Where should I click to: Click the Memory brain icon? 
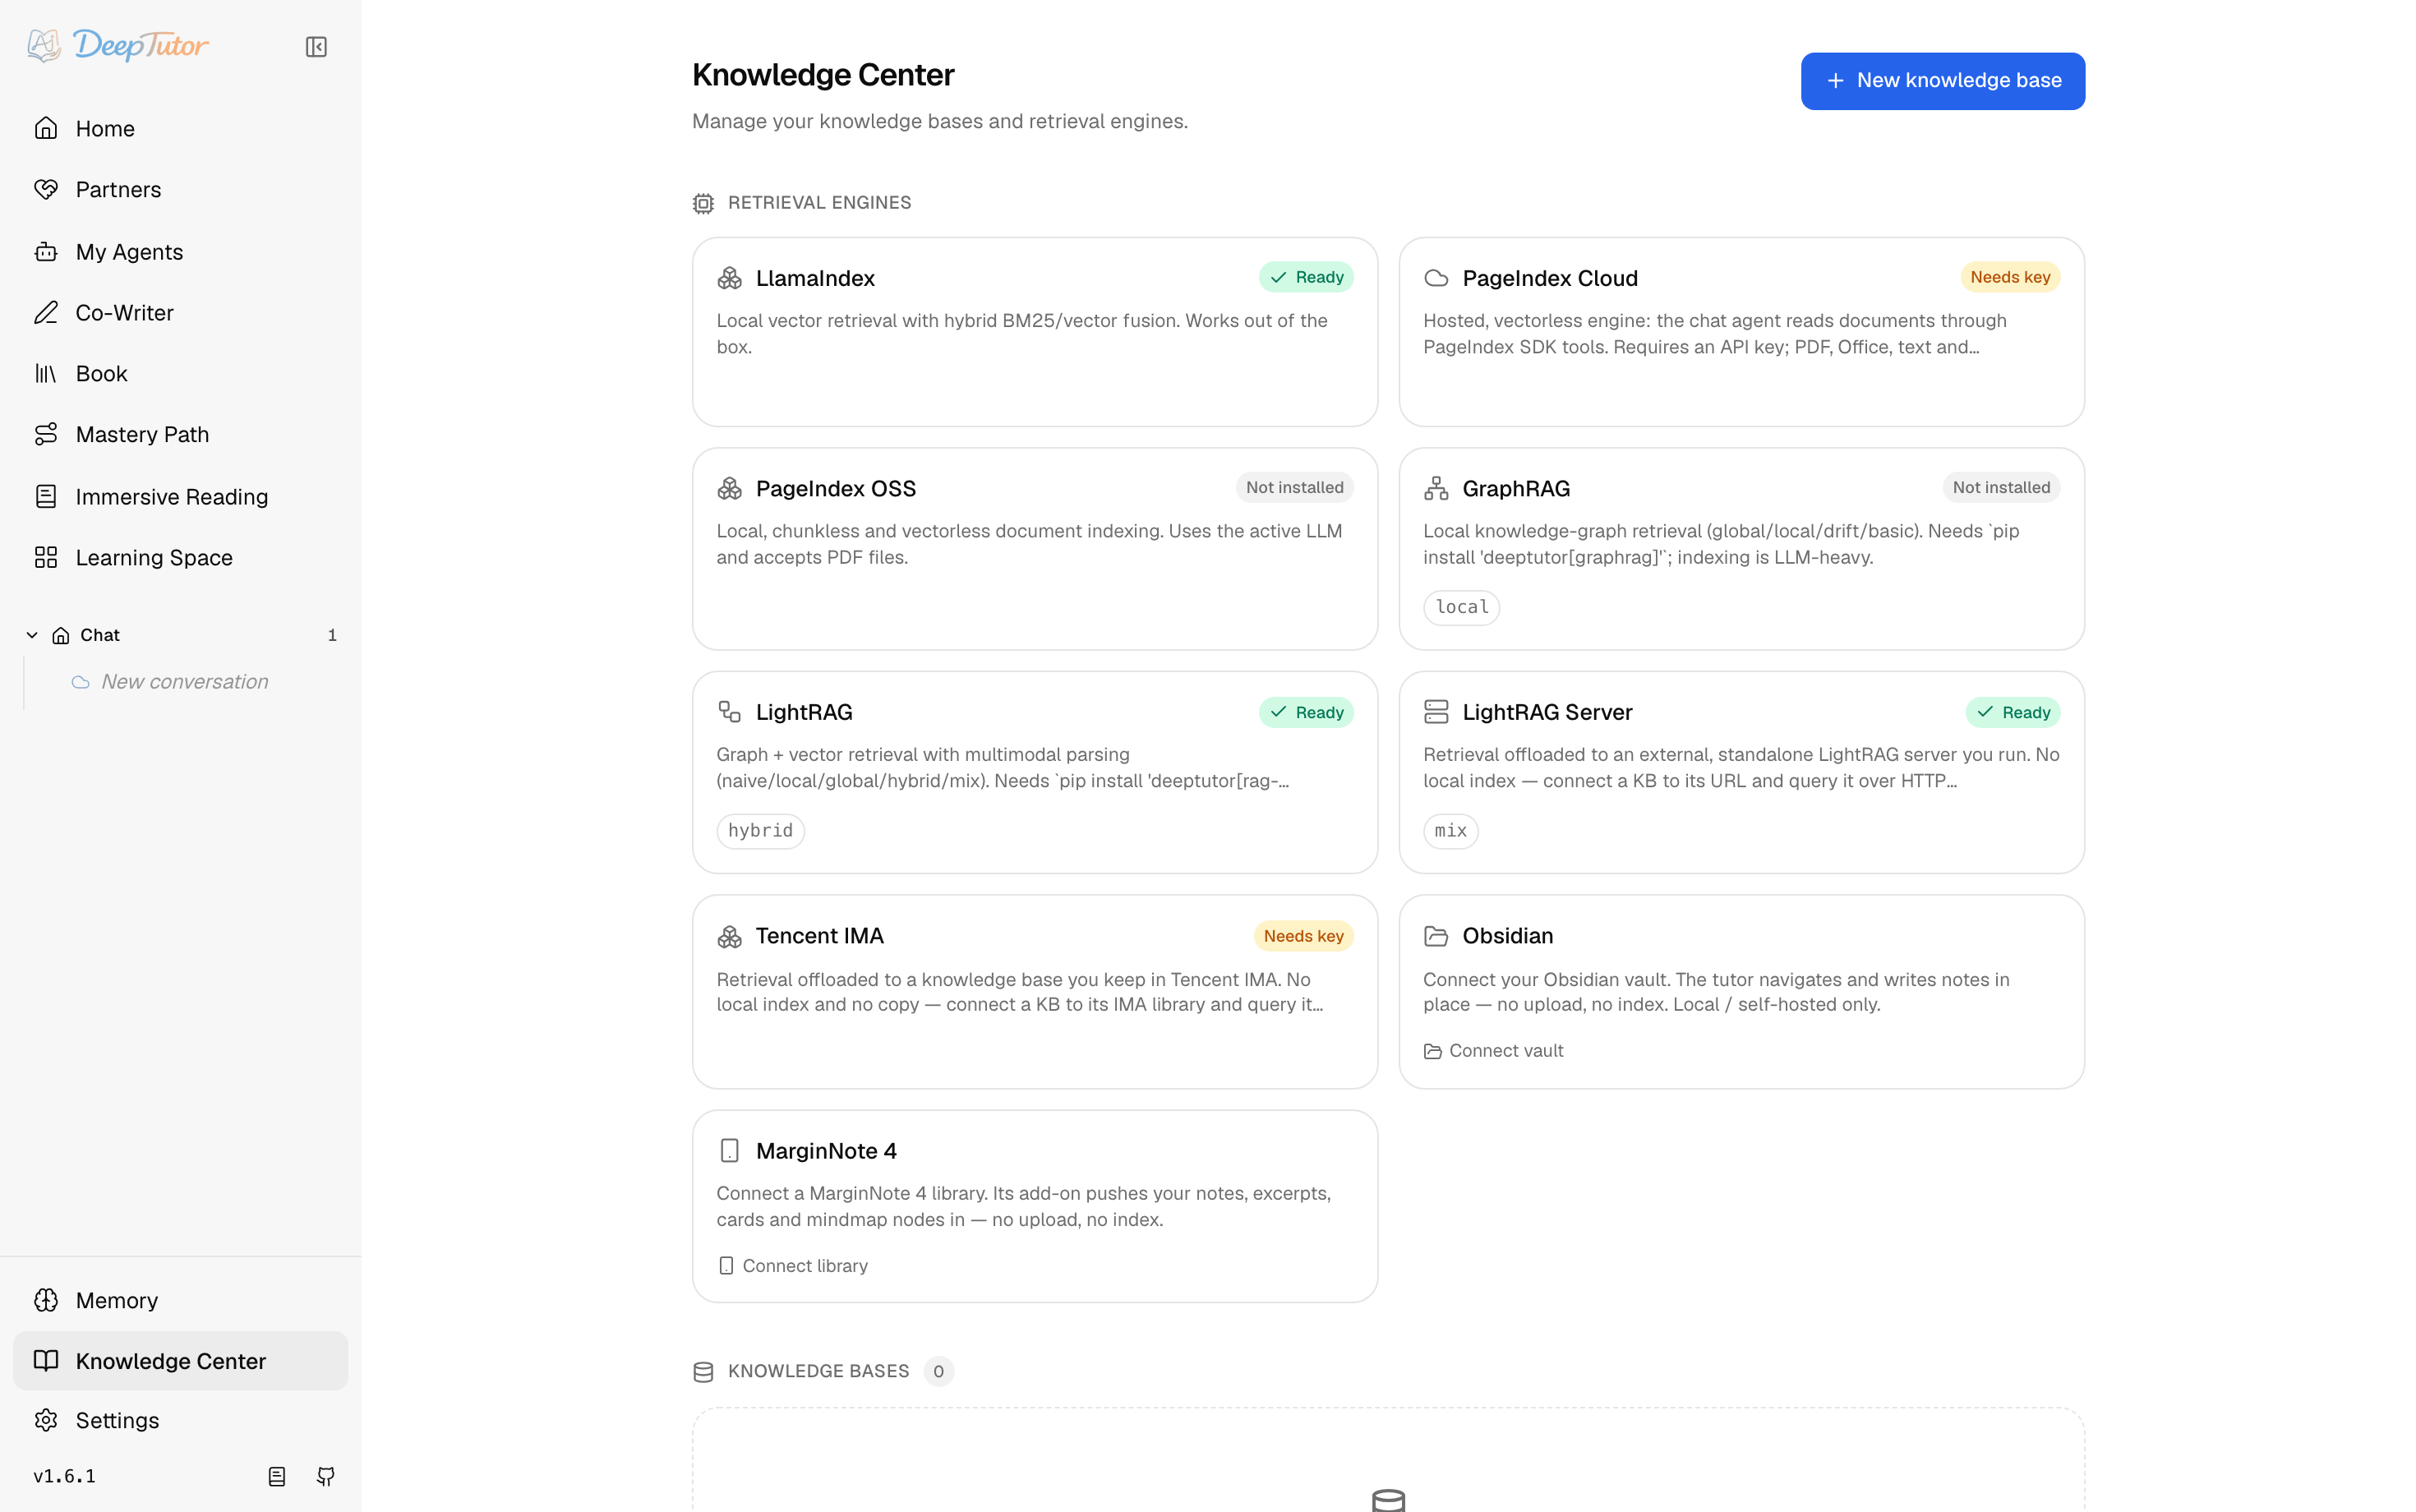(x=46, y=1300)
